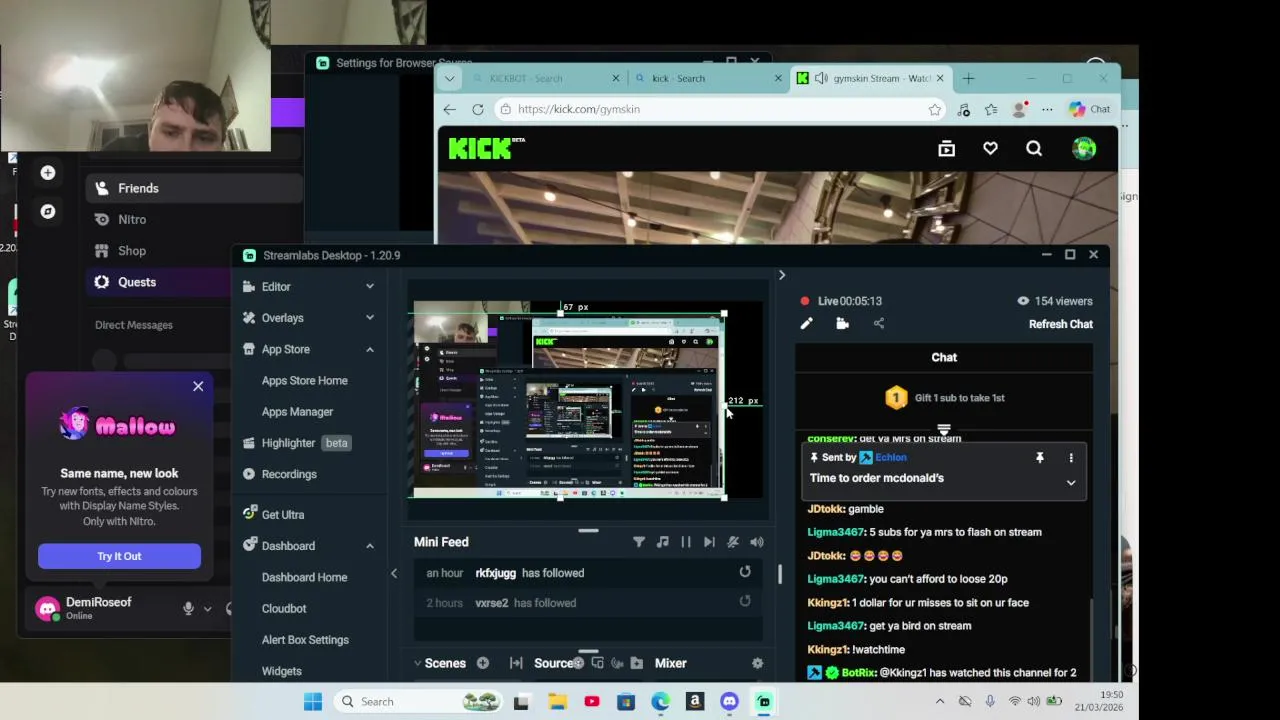Reload the kick.com page in Edge

(478, 109)
